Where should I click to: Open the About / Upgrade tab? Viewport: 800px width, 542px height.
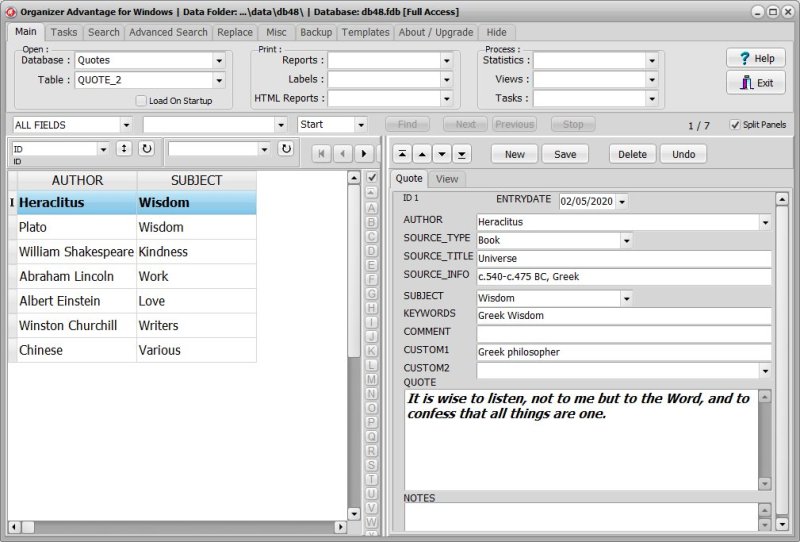pos(436,32)
